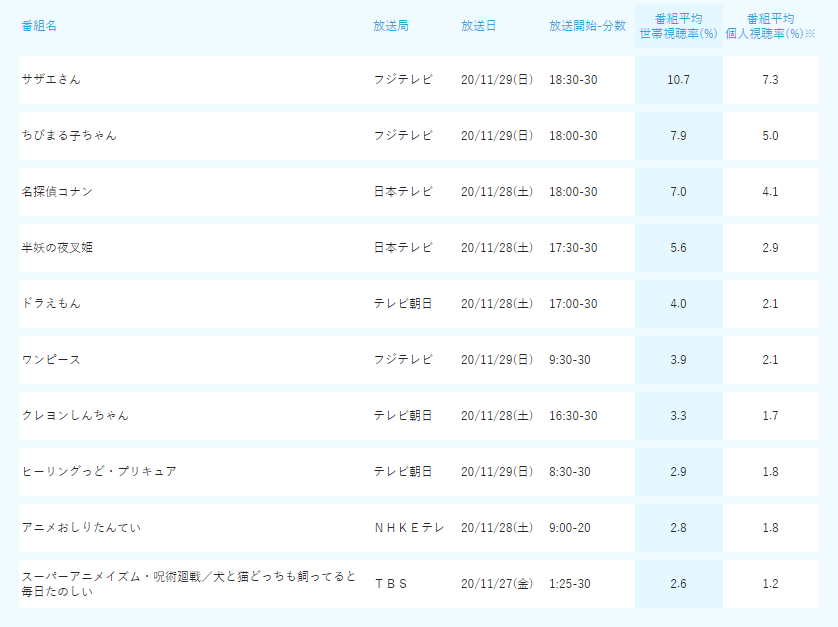Select the サザエさん program name
838x627 pixels.
pos(51,80)
